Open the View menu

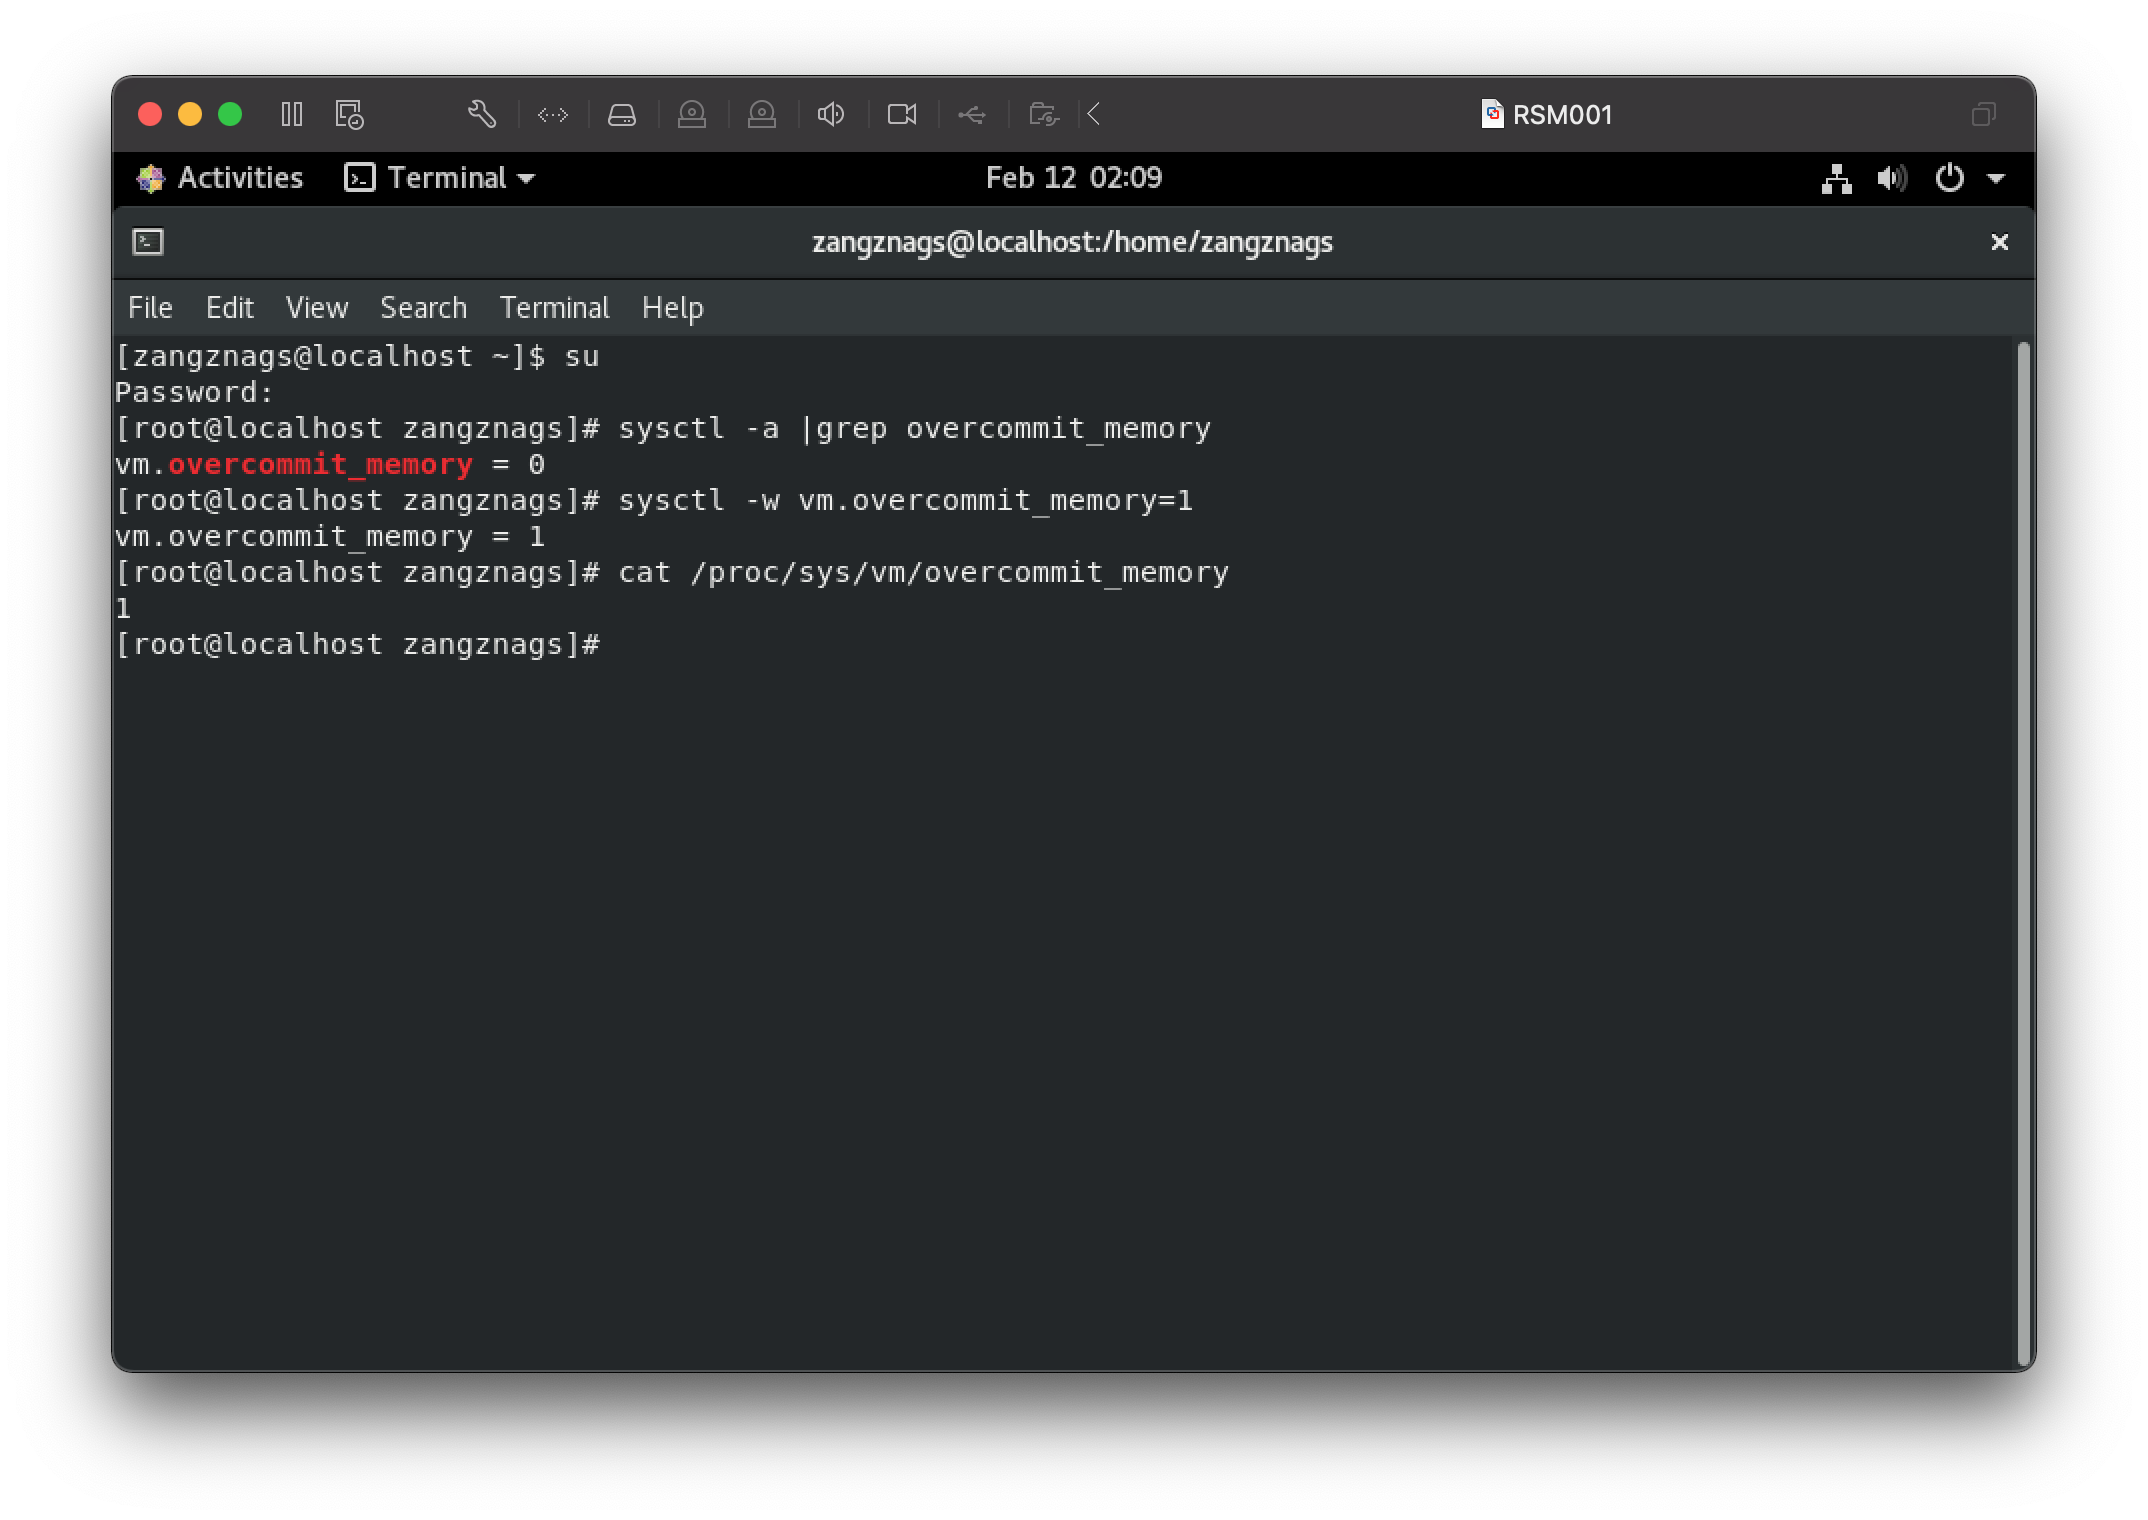[x=316, y=308]
